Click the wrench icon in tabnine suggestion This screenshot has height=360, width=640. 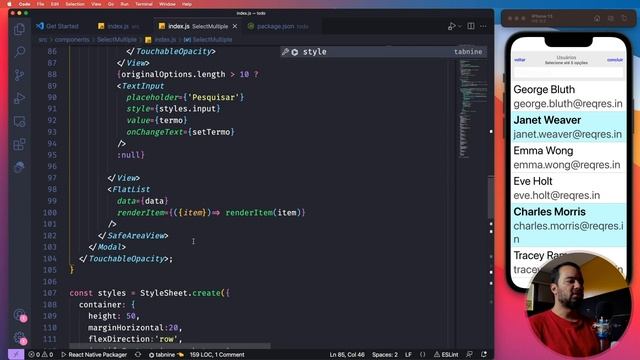(x=286, y=52)
